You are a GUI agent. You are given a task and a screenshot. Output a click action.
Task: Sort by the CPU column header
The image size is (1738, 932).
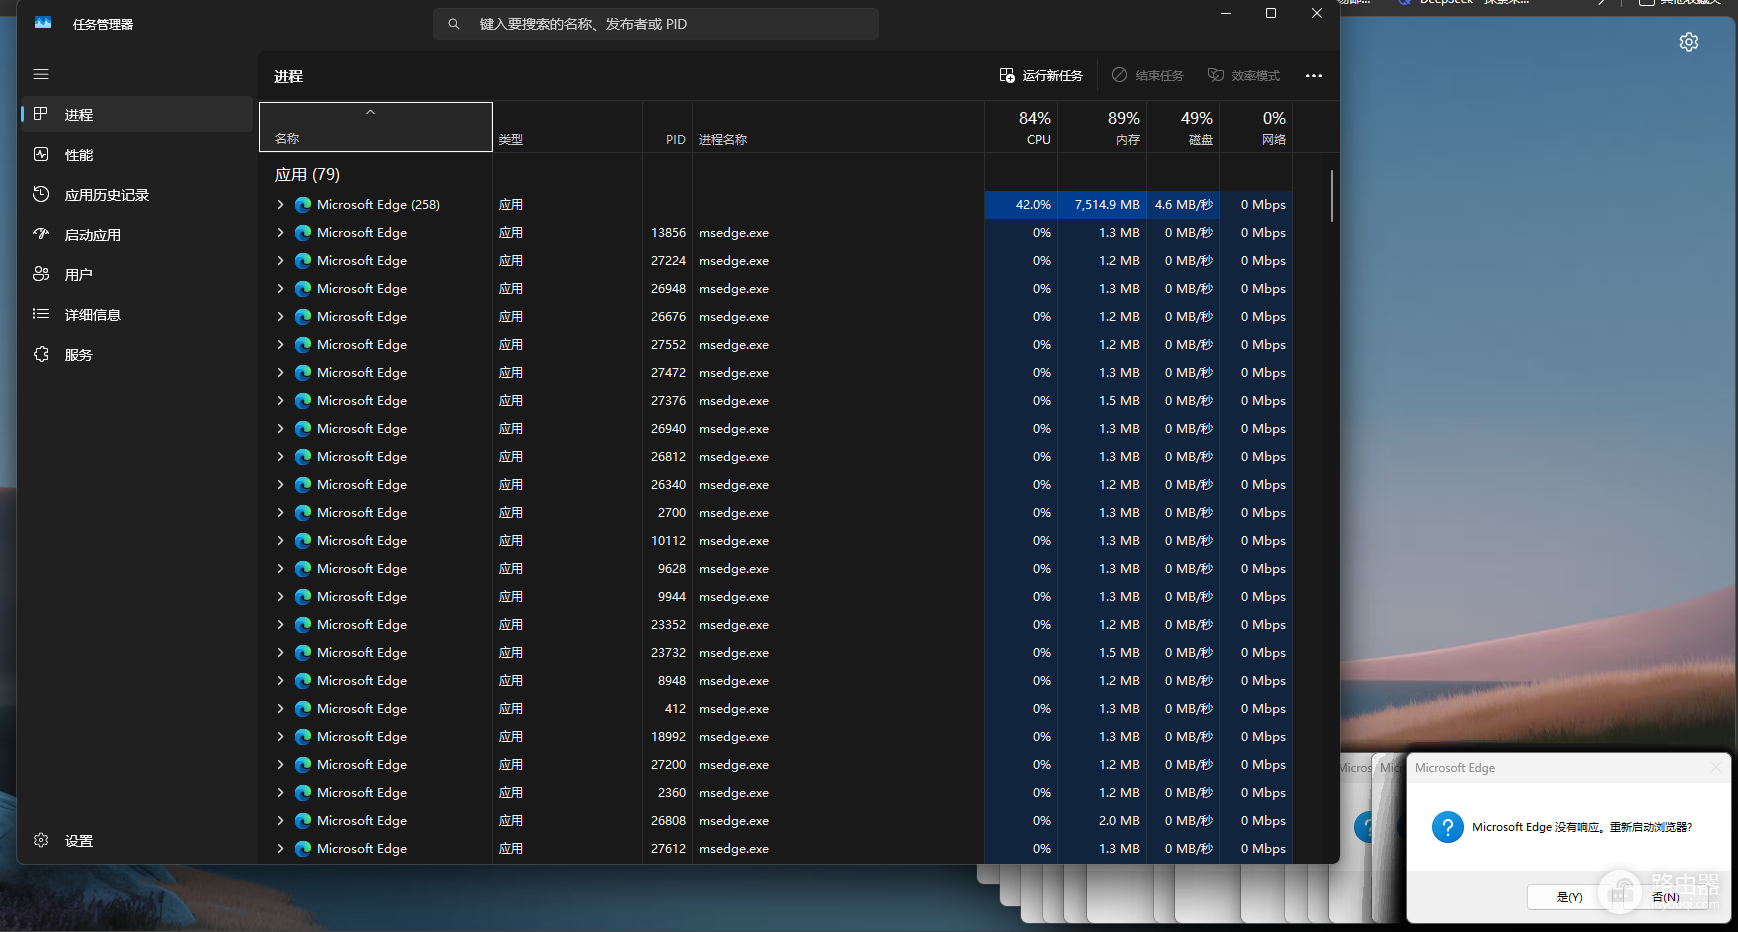click(1021, 128)
